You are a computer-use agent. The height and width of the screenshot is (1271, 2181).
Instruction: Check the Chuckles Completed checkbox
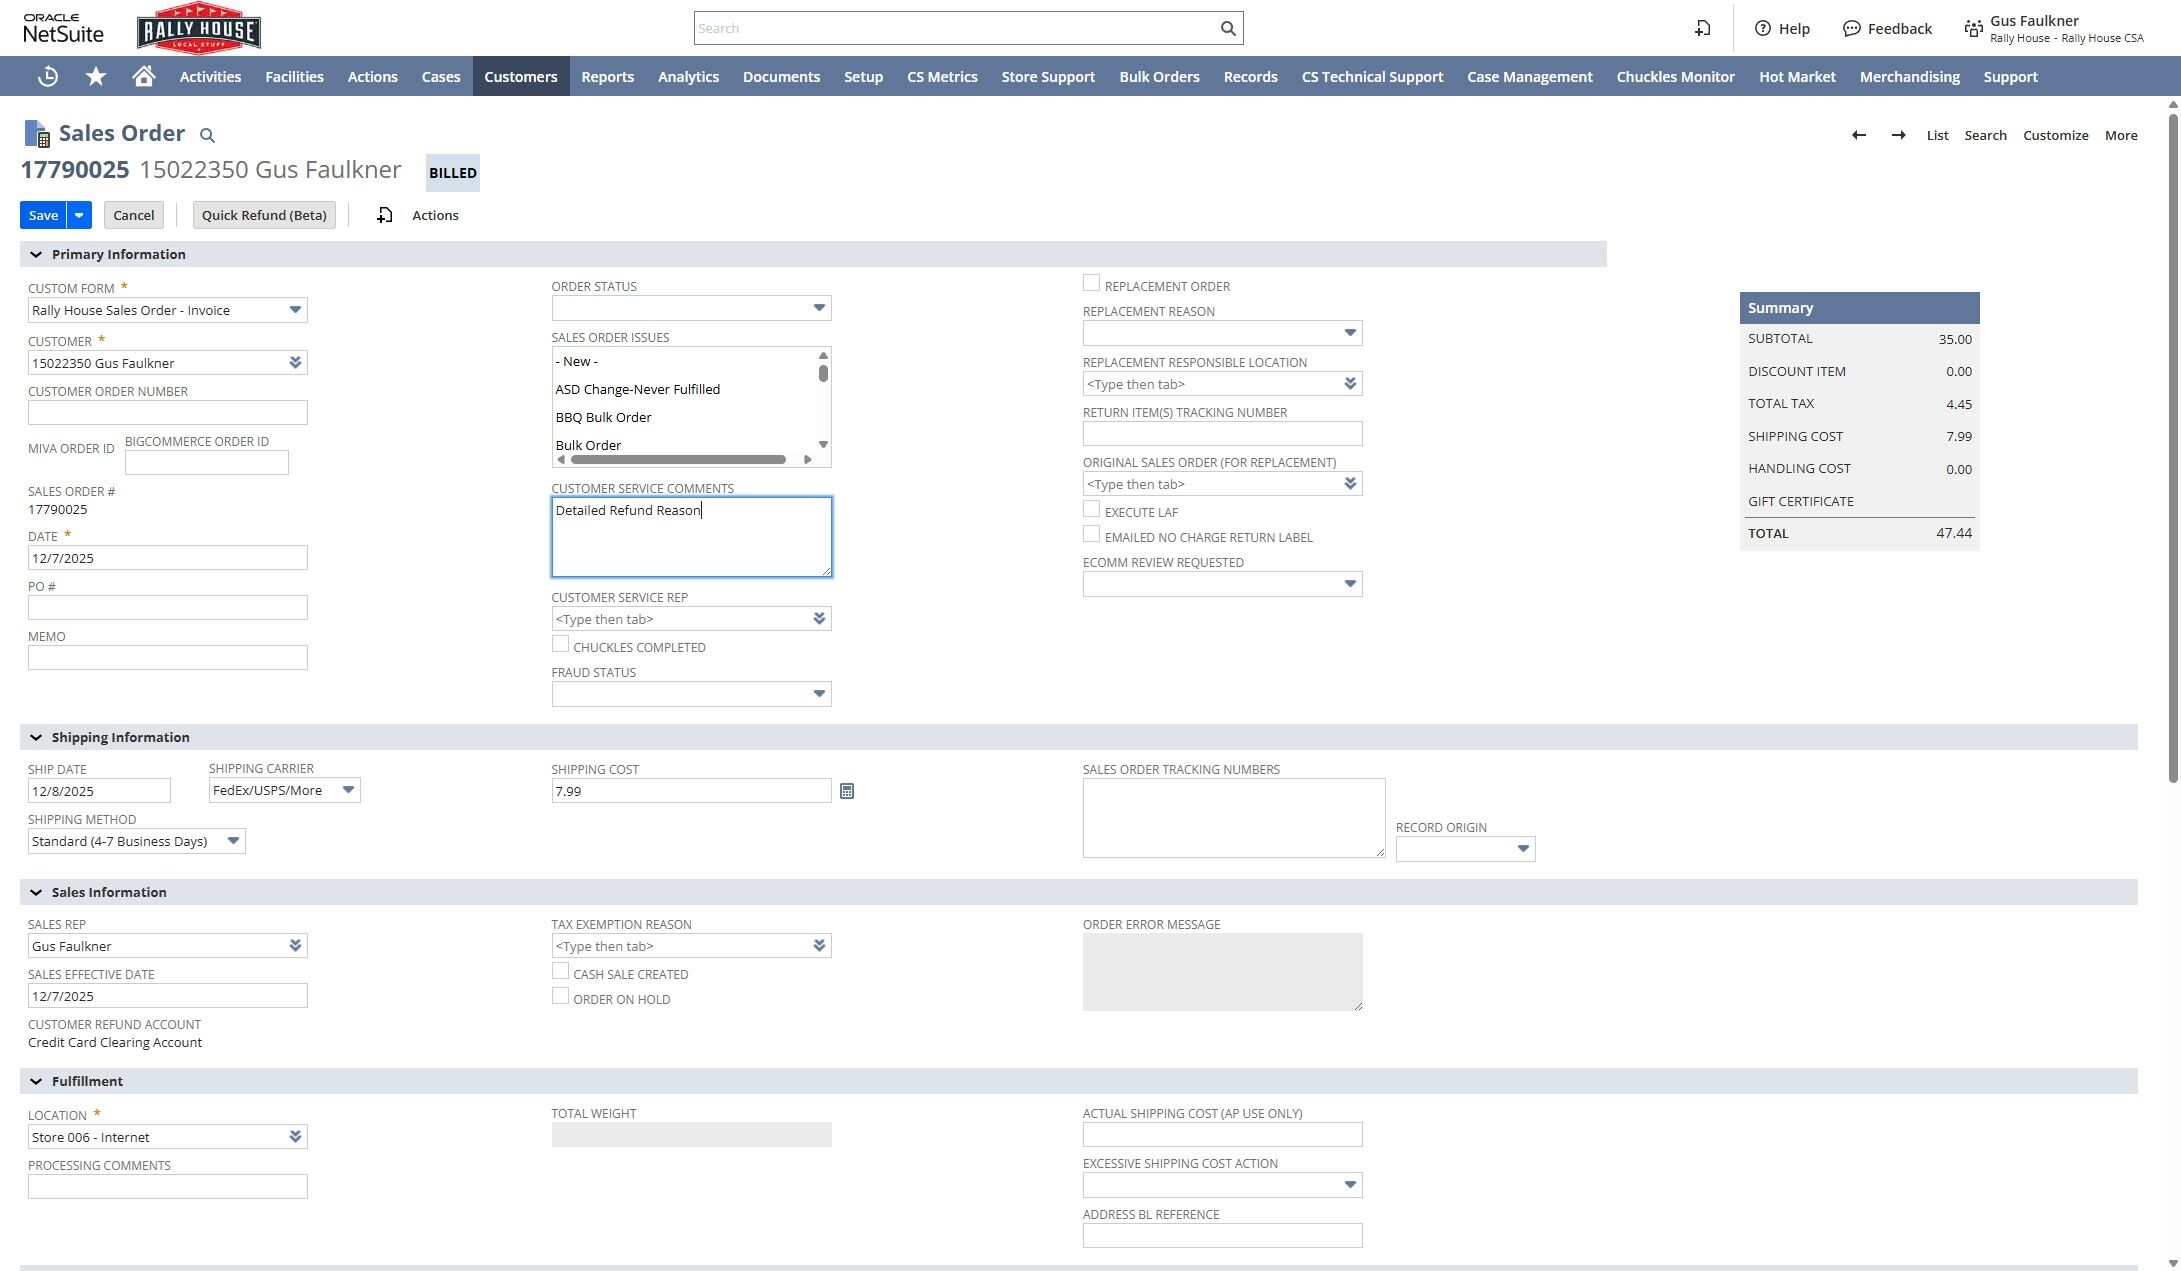[560, 645]
